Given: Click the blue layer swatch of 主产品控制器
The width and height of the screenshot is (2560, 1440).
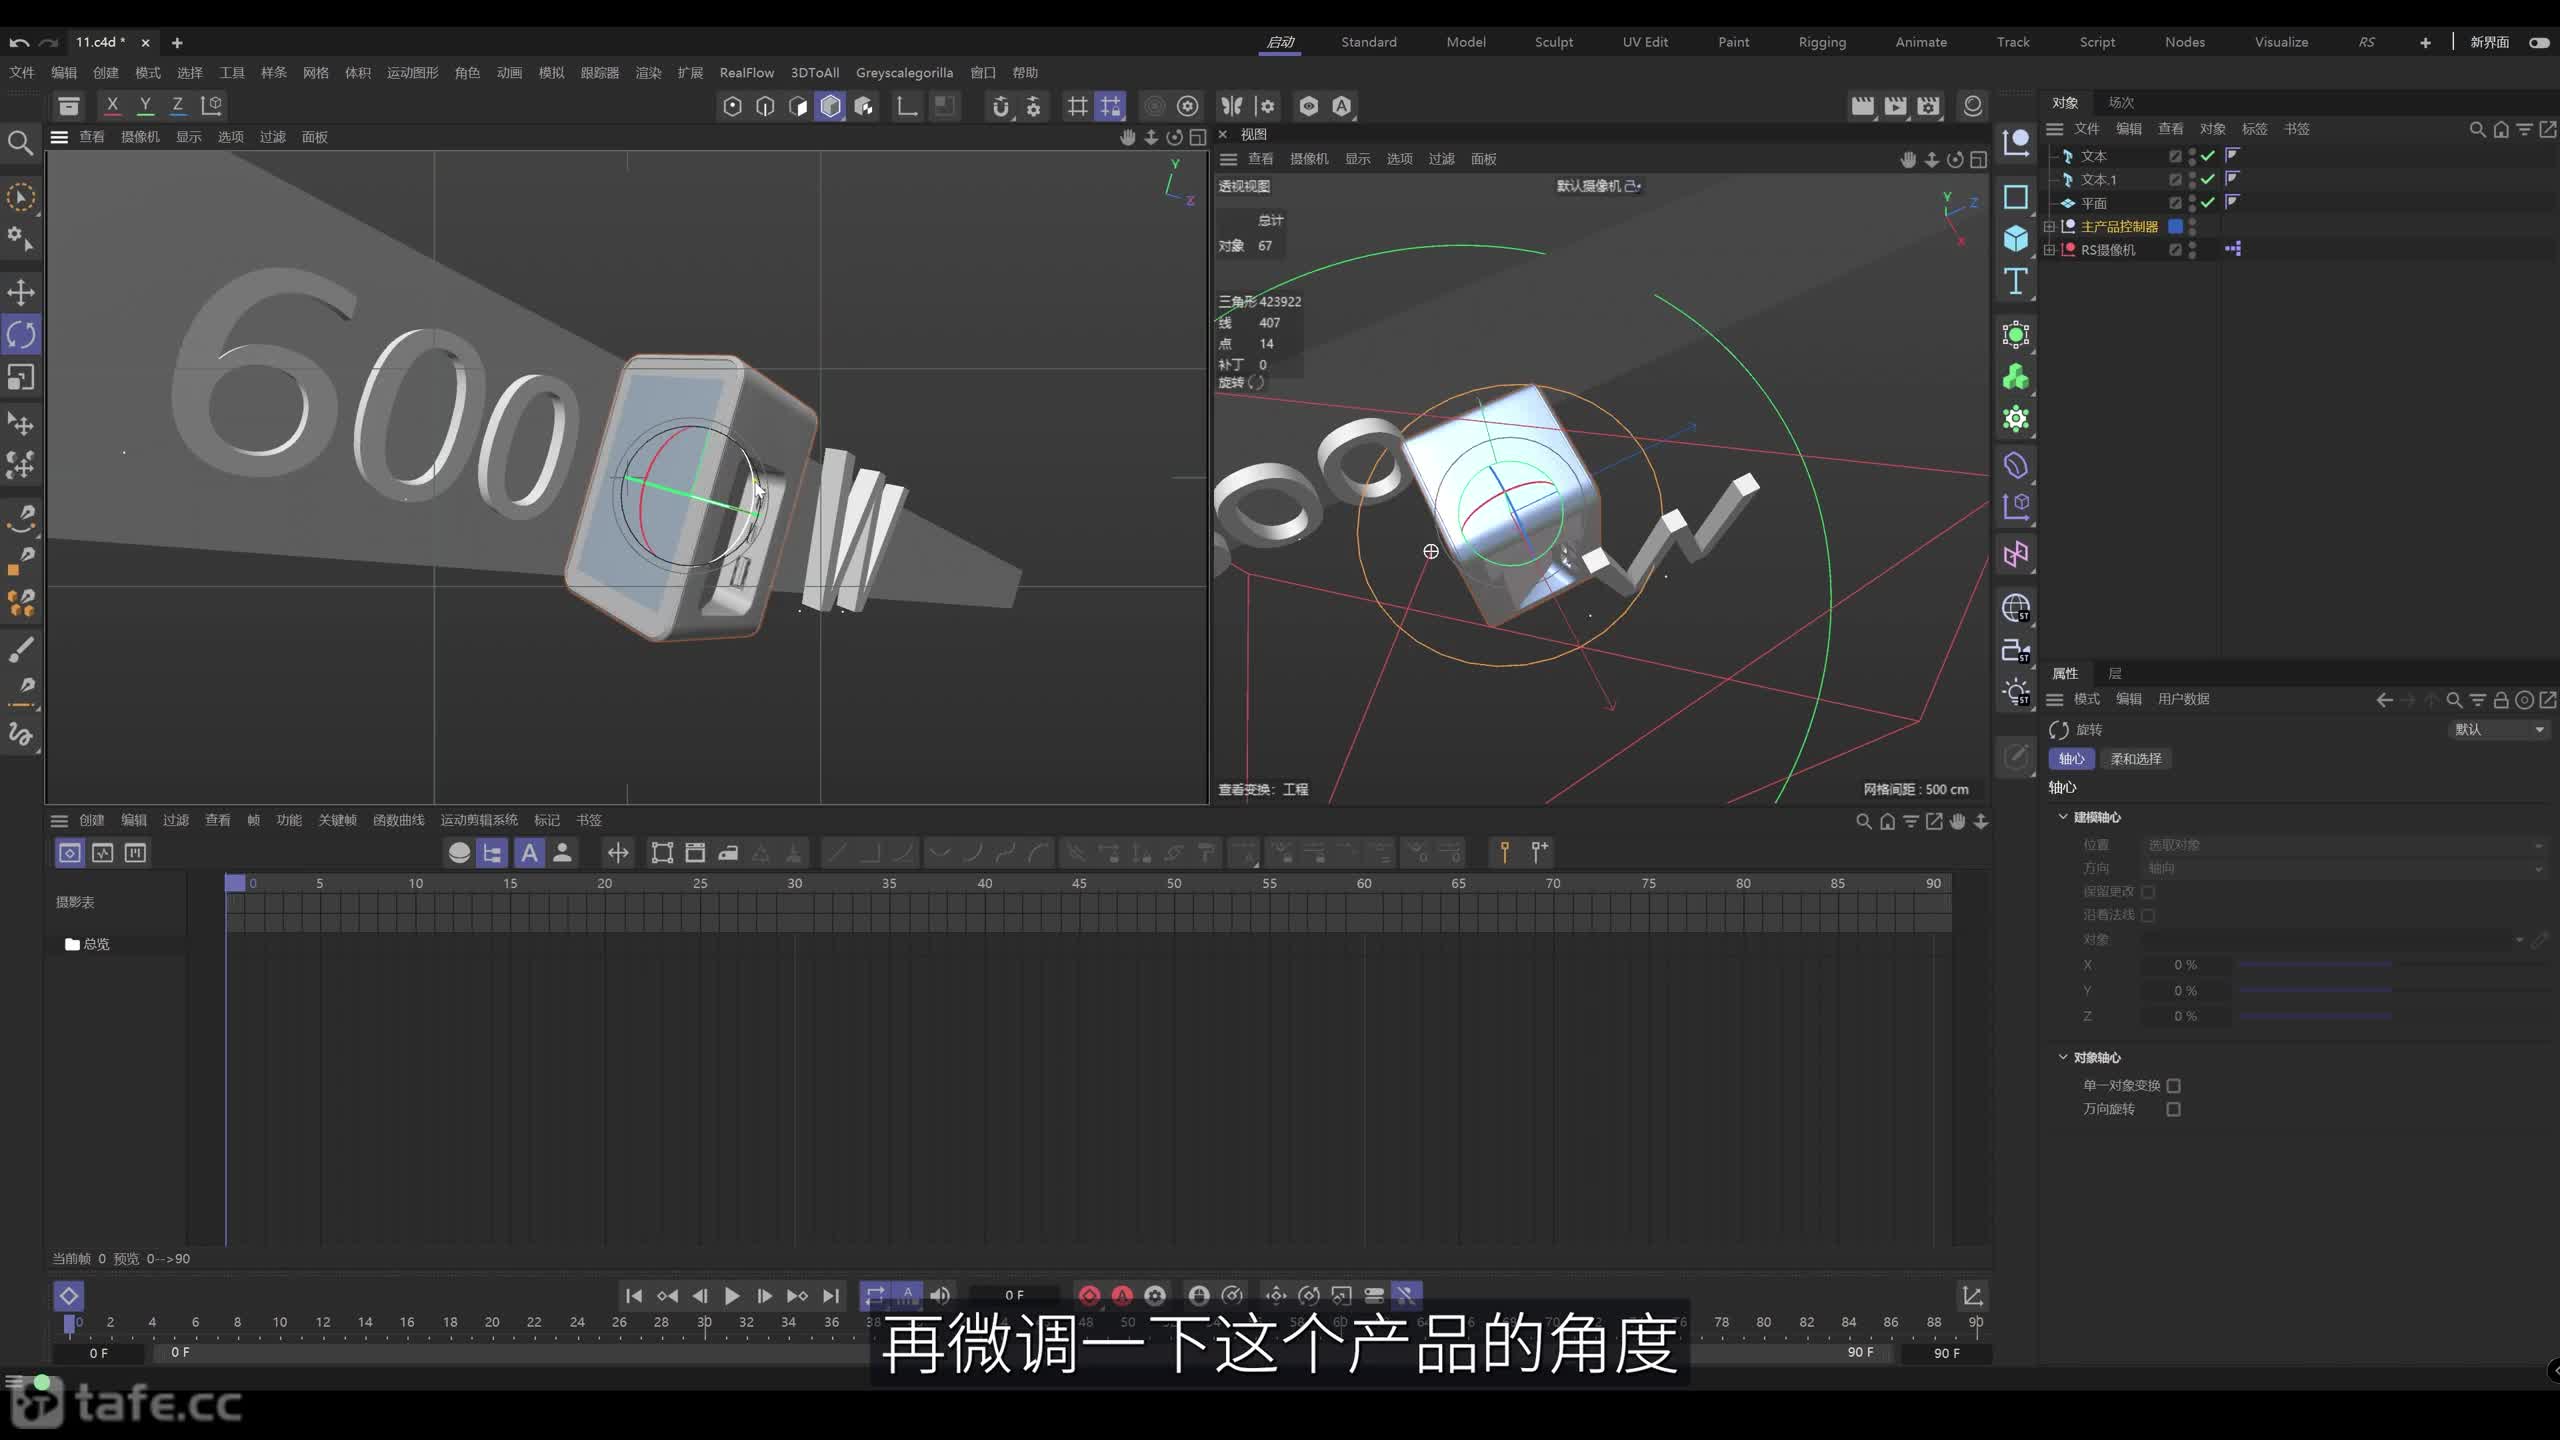Looking at the screenshot, I should (x=2175, y=227).
